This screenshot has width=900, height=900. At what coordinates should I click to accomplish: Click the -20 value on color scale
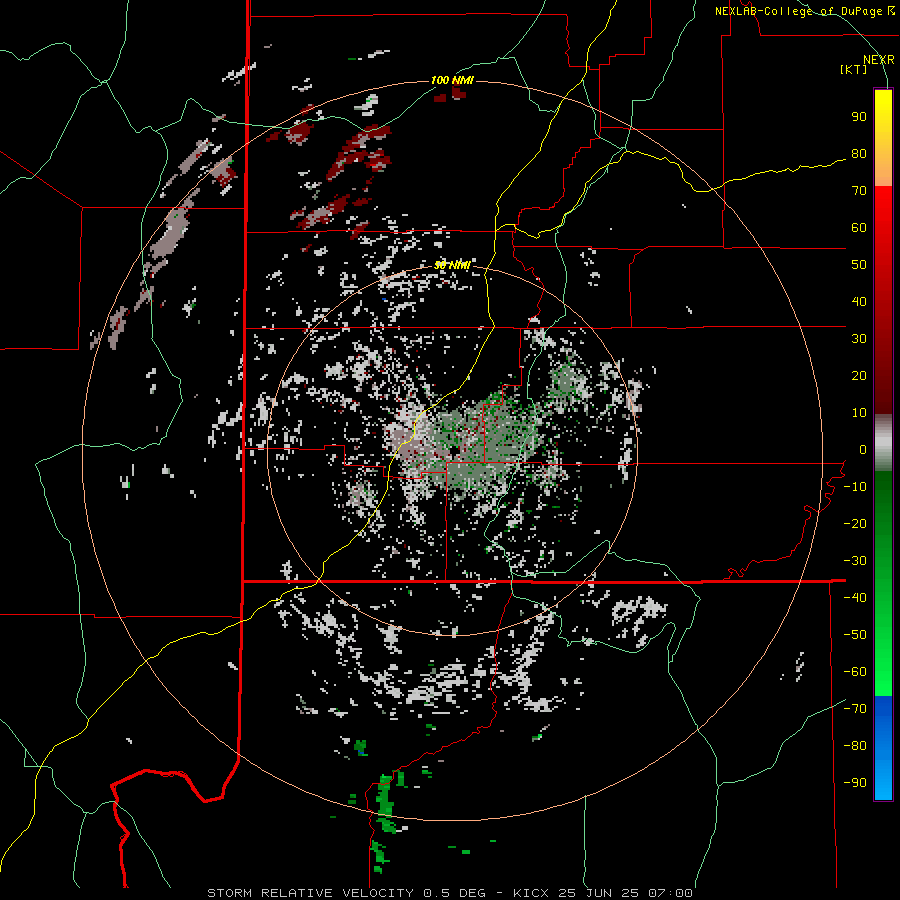click(x=855, y=523)
